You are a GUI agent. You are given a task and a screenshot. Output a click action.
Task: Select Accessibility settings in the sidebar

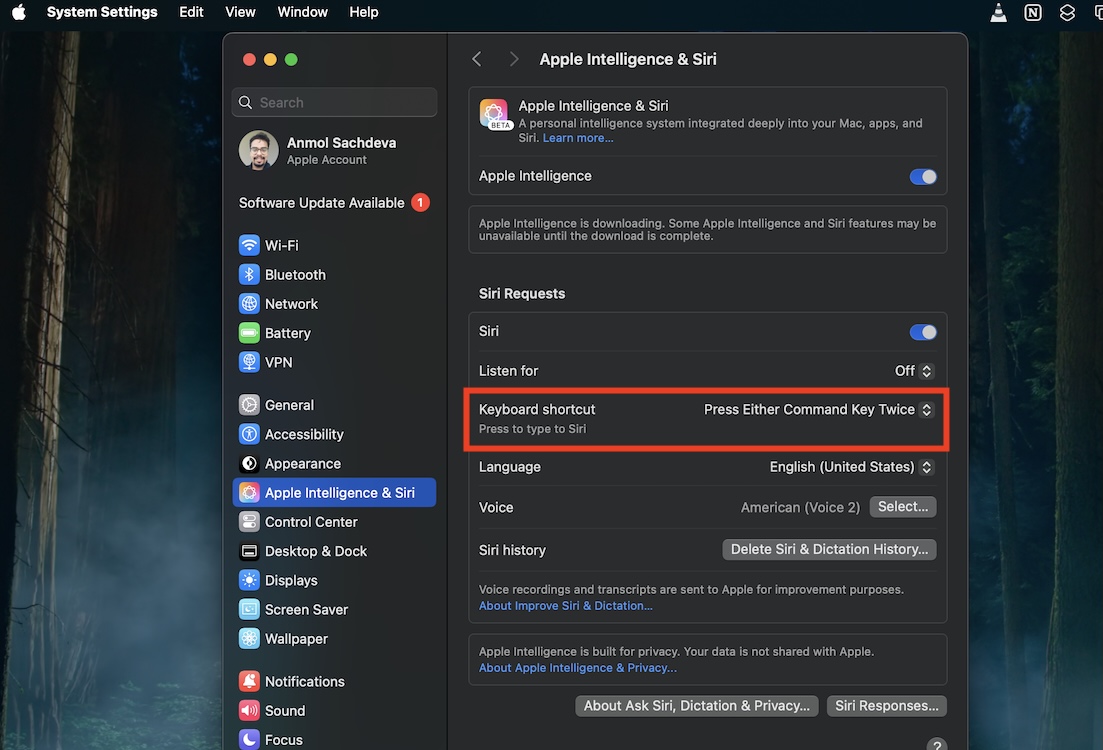click(x=304, y=434)
